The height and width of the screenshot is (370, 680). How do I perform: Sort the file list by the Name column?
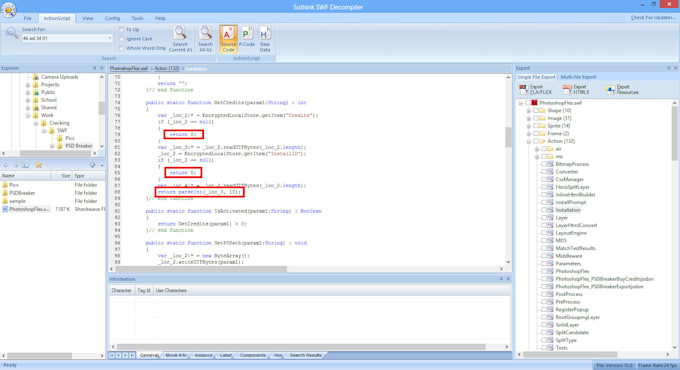click(25, 176)
